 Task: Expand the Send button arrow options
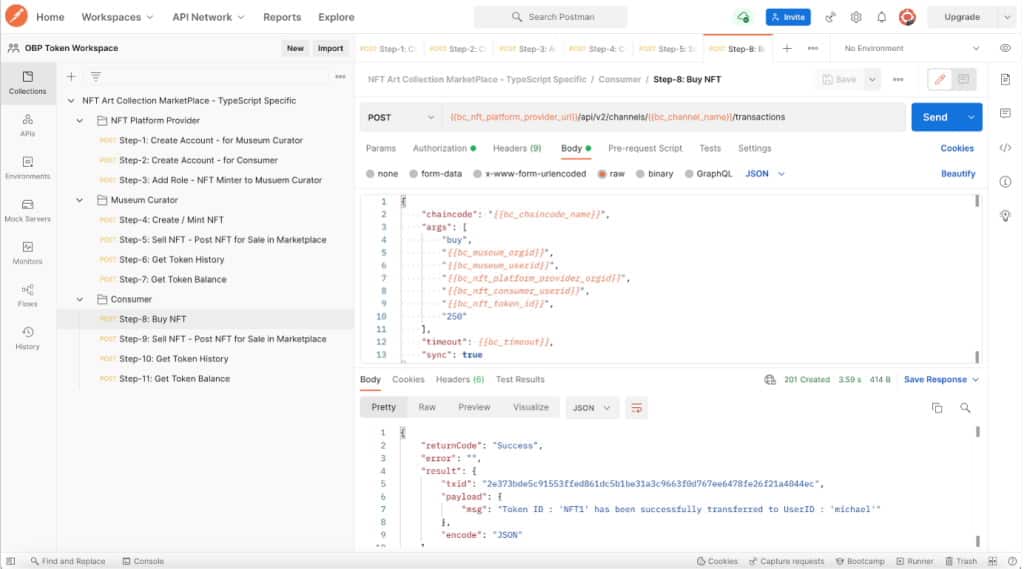click(971, 117)
